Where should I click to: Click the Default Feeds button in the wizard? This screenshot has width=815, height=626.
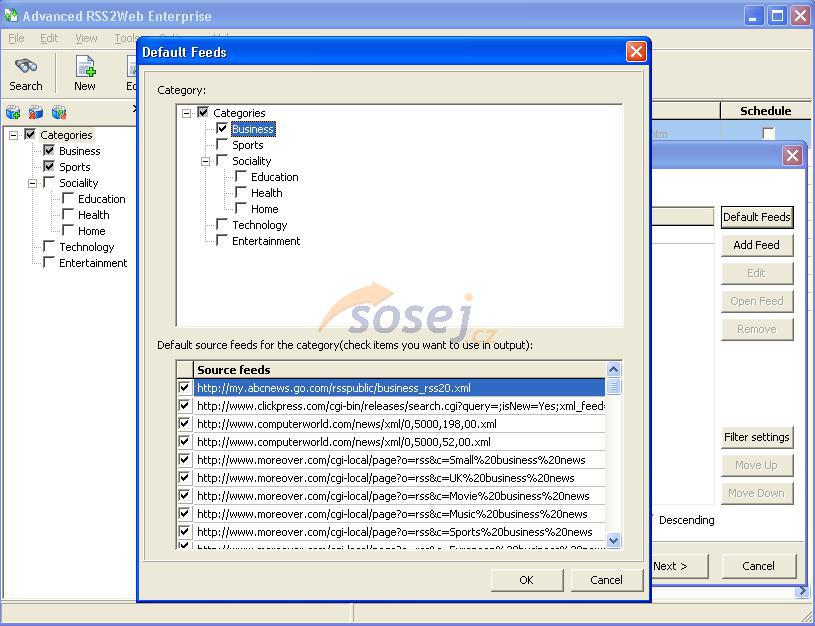(x=757, y=217)
